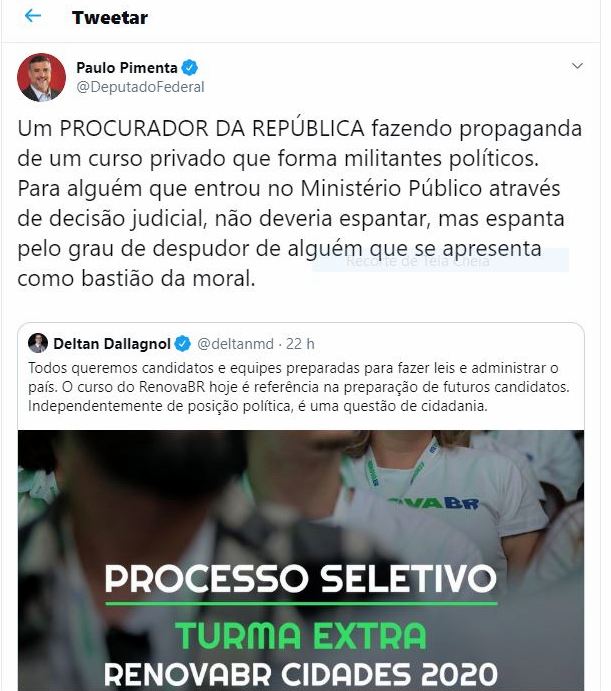Click the TURMA EXTRA banner text
611x691 pixels.
[301, 635]
